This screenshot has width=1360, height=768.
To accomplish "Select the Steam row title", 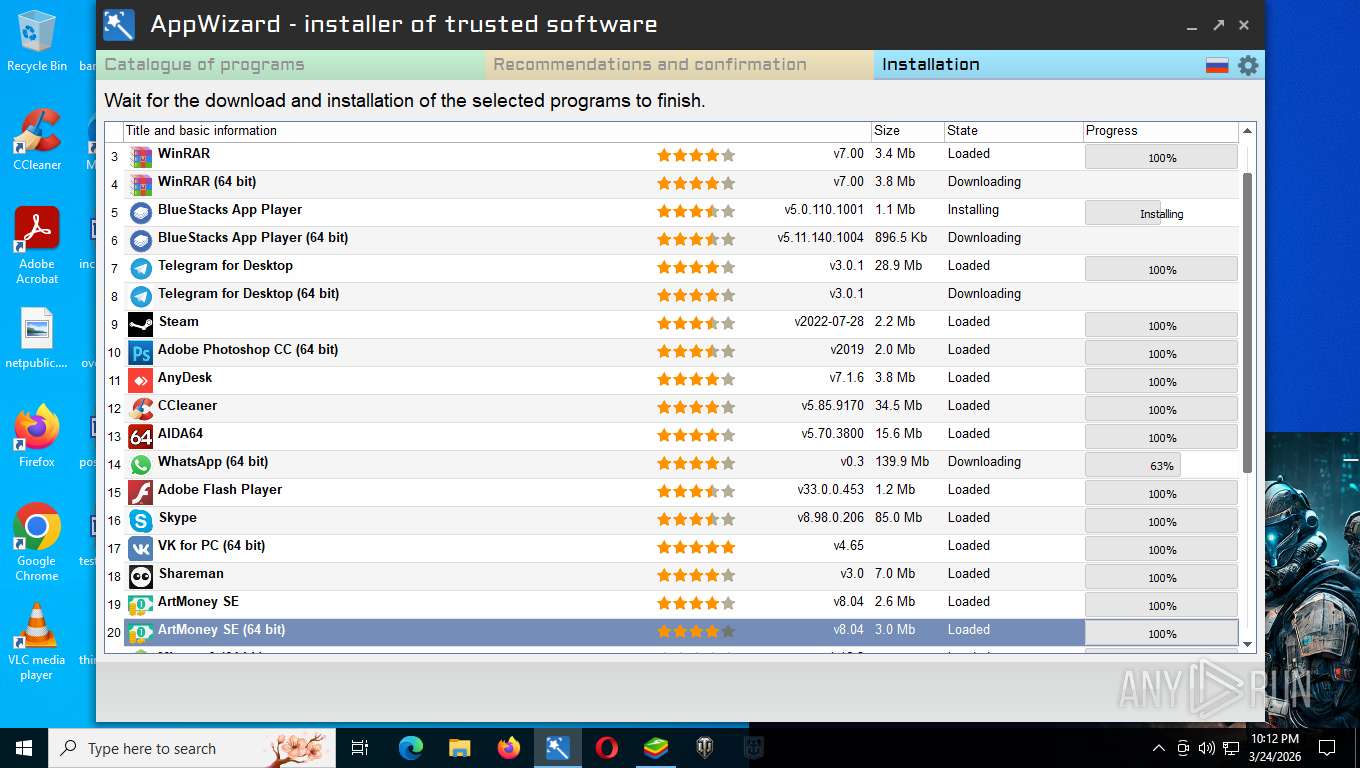I will pos(179,322).
